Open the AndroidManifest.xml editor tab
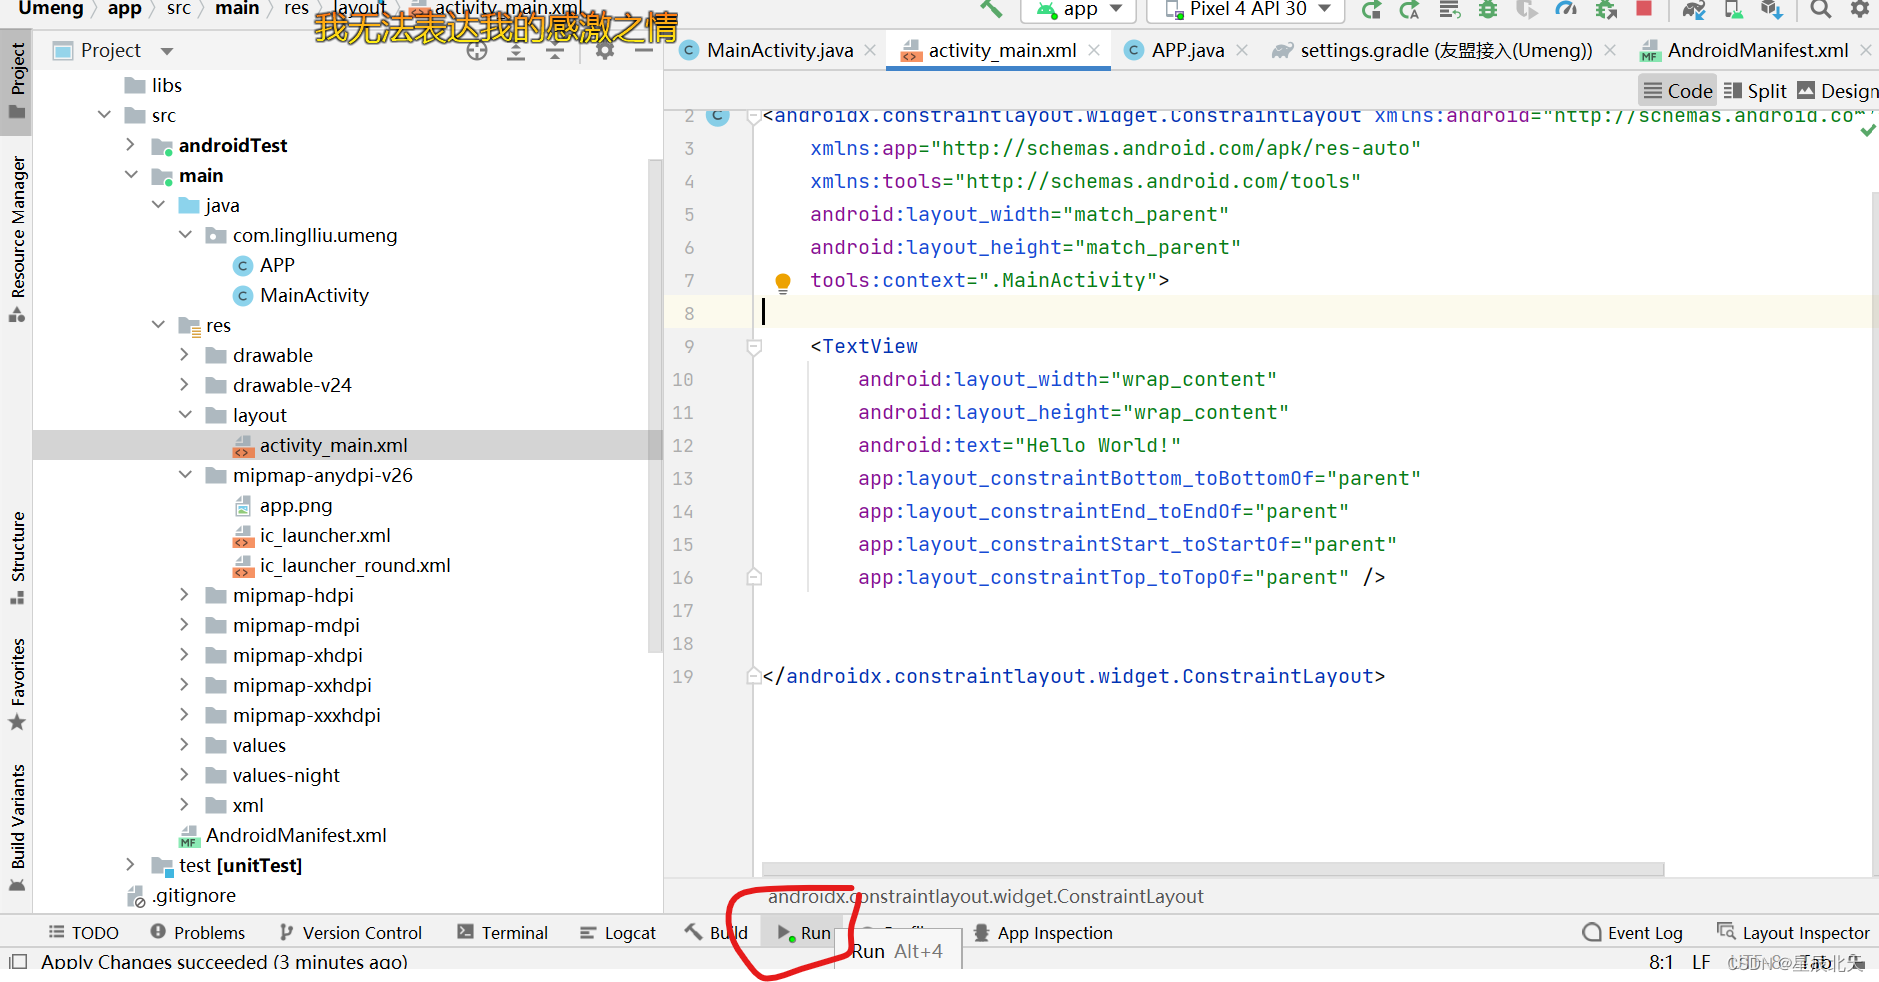Viewport: 1879px width, 982px height. [1756, 50]
